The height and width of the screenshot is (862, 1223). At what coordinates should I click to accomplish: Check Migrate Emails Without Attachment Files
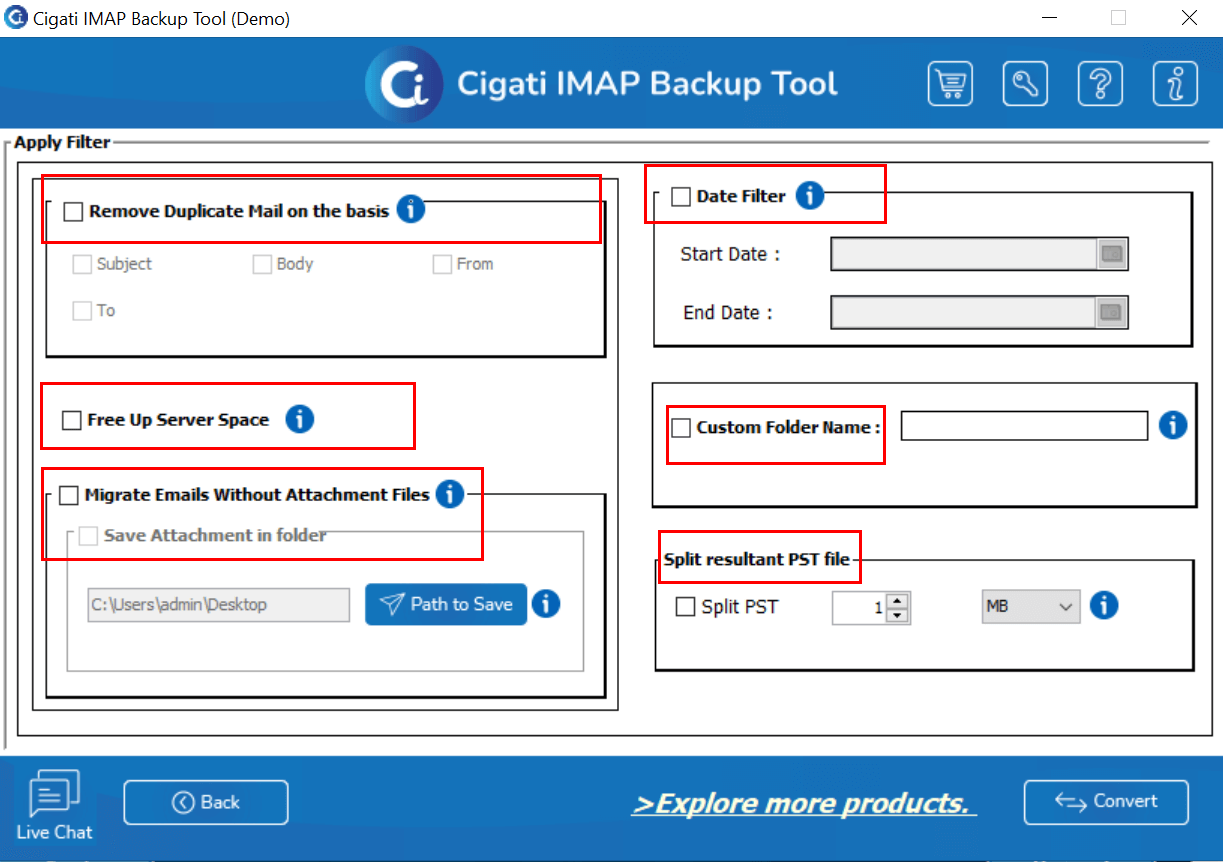coord(68,495)
